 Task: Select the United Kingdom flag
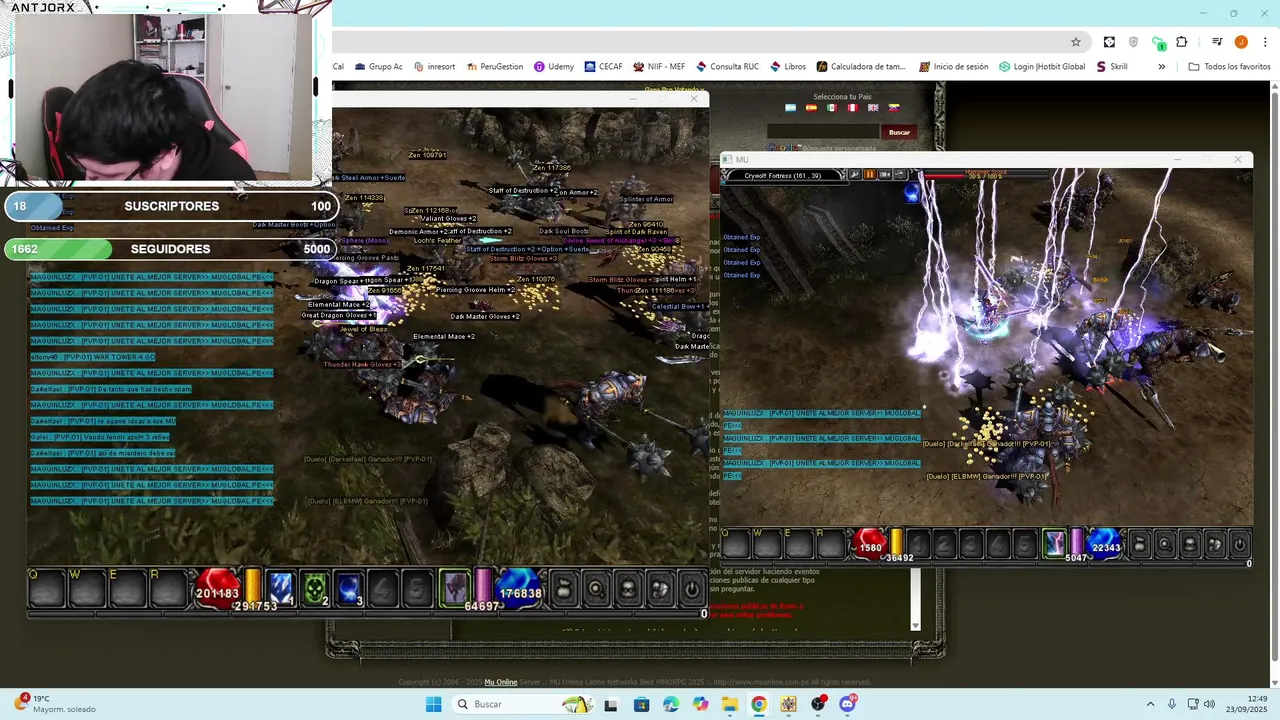(873, 108)
